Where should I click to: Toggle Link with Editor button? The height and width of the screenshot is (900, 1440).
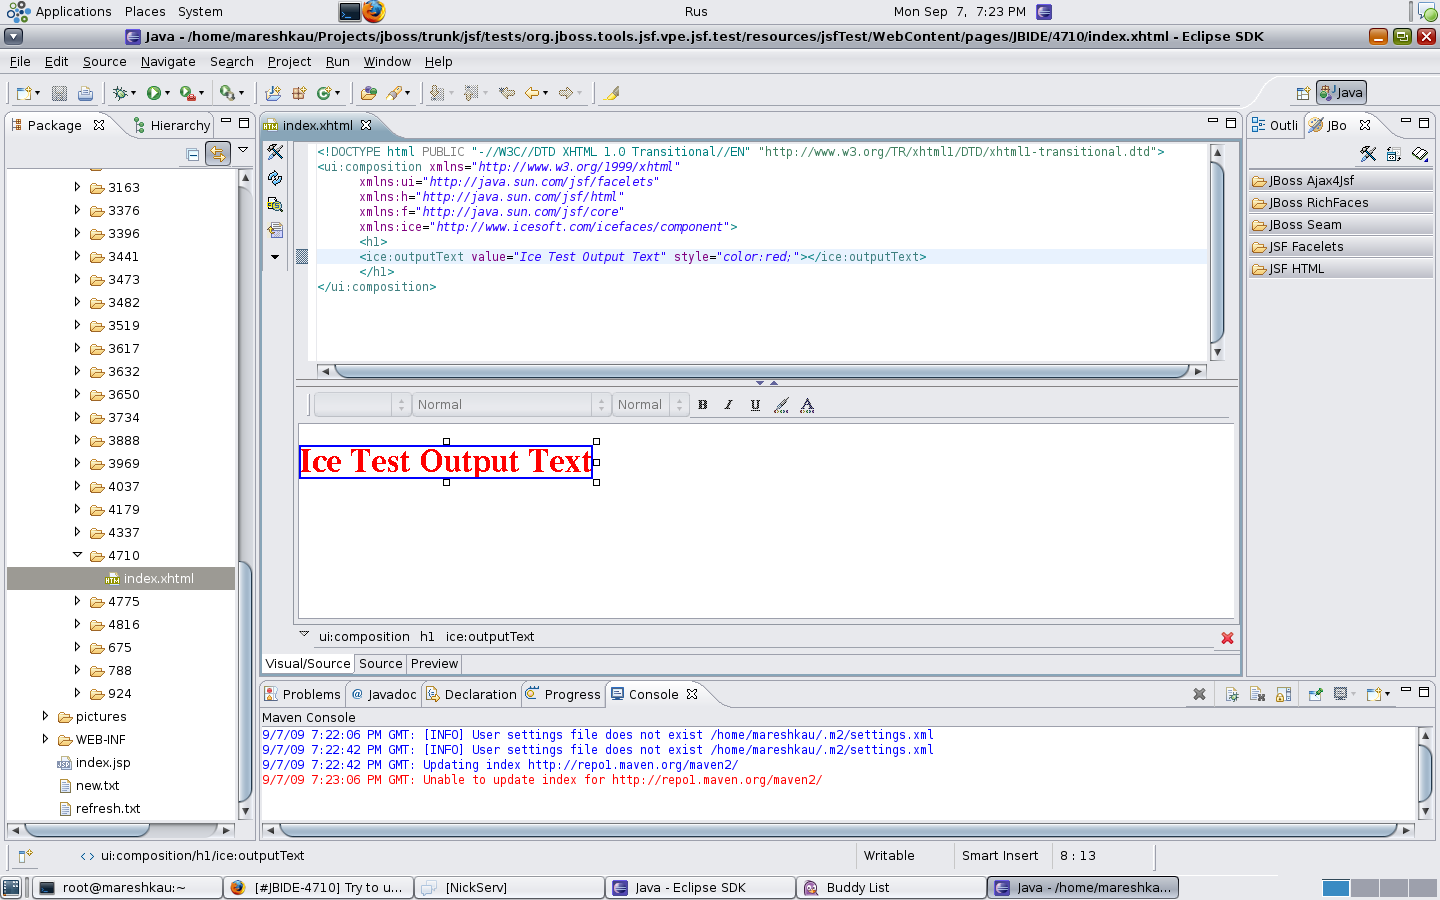pyautogui.click(x=217, y=154)
